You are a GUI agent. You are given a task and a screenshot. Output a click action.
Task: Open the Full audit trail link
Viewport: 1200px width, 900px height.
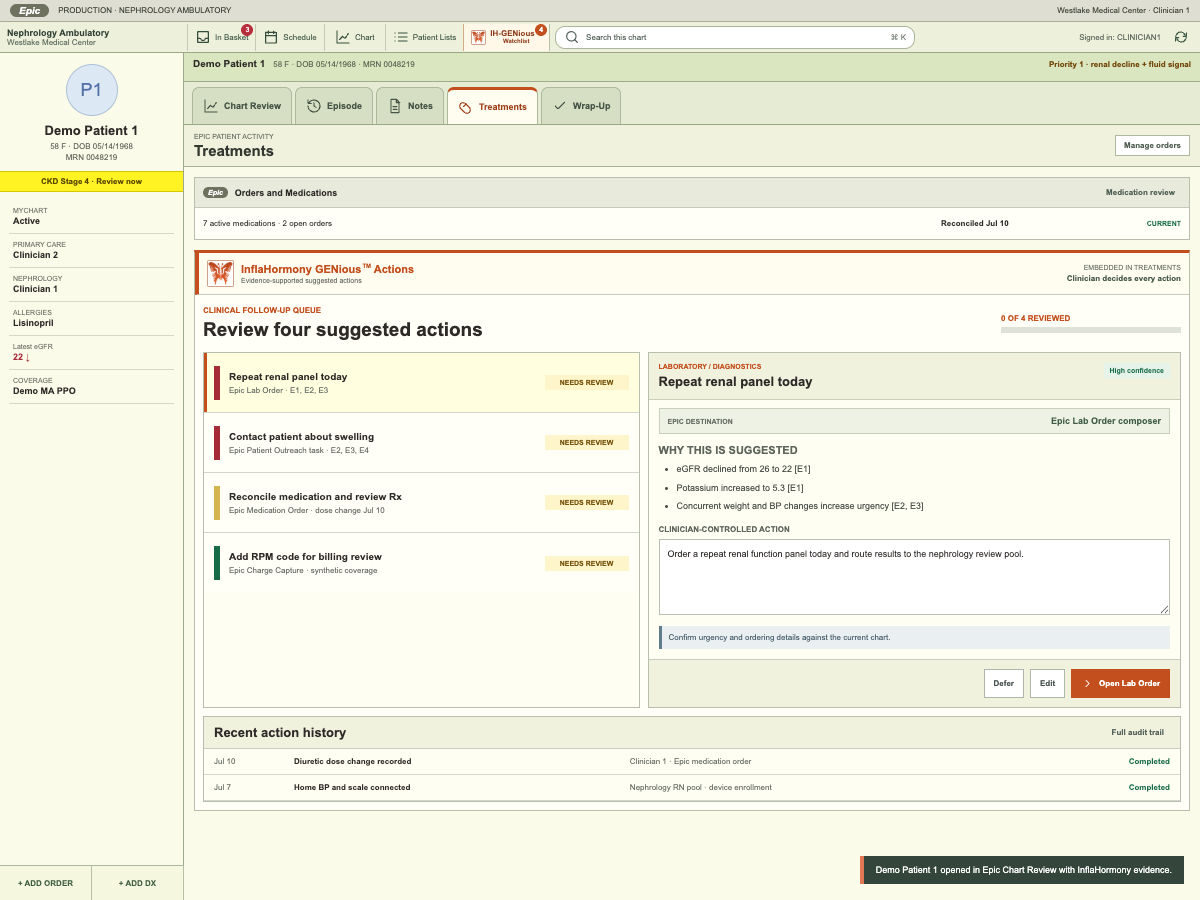click(x=1137, y=733)
